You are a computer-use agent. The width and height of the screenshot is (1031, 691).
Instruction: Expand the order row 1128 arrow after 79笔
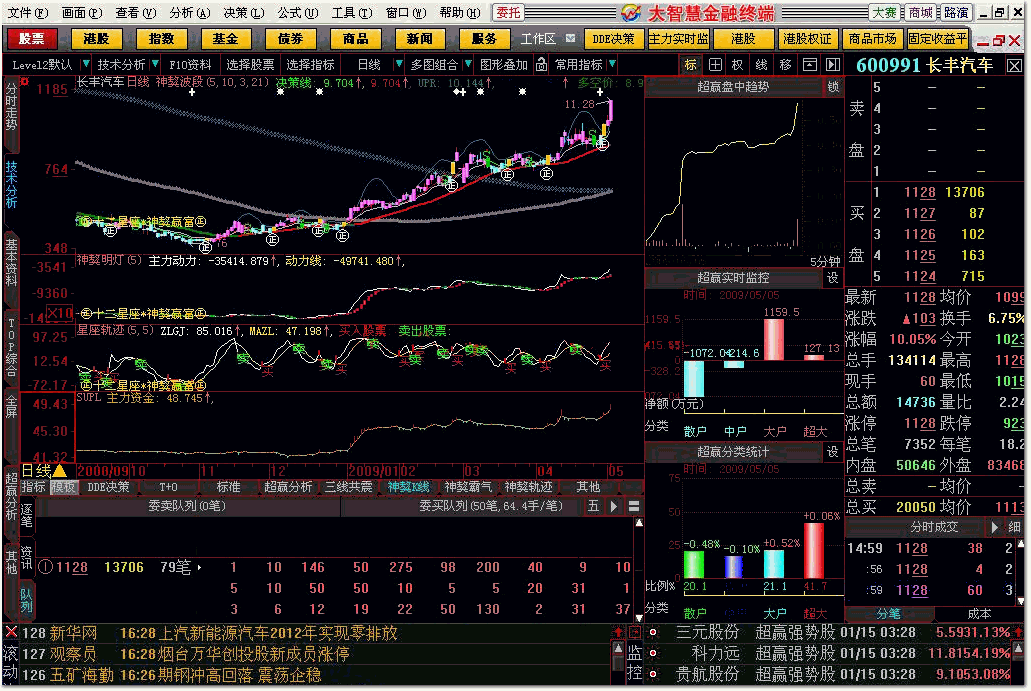pyautogui.click(x=199, y=567)
